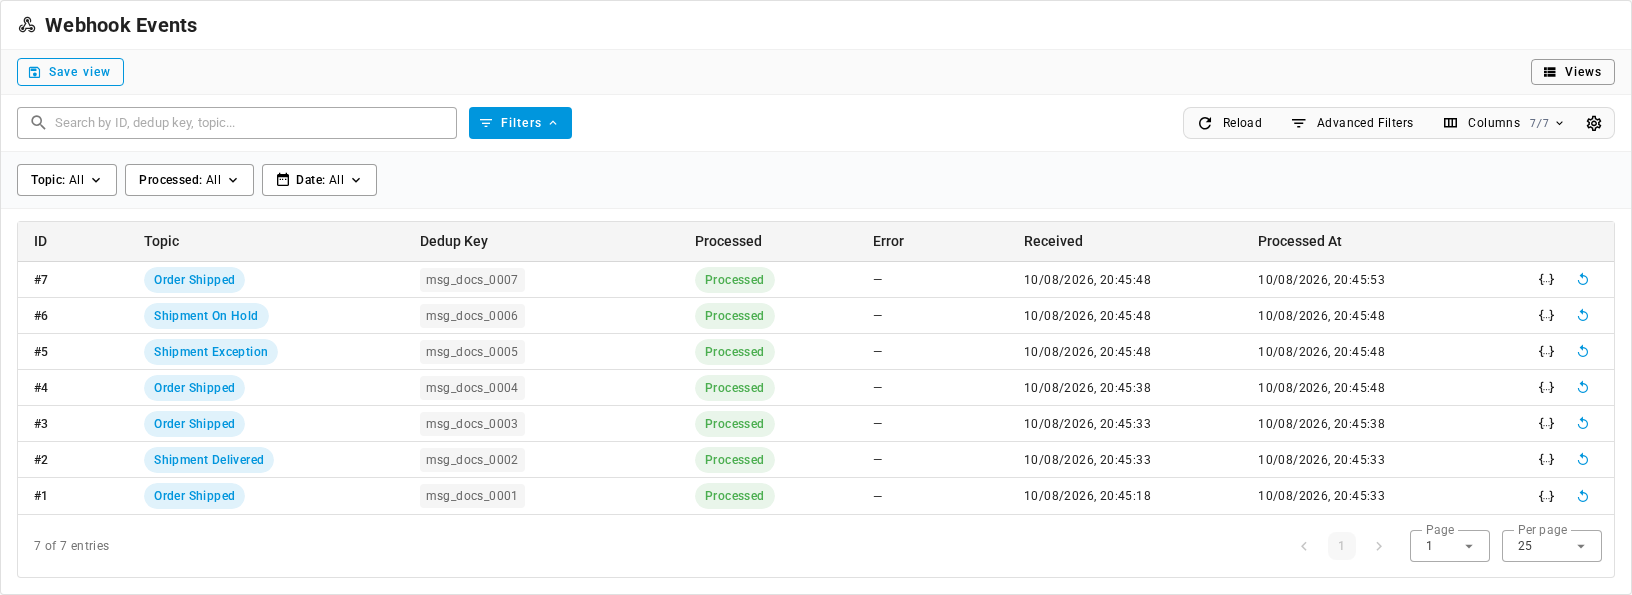1632x595 pixels.
Task: Reprocess webhook event #2
Action: pos(1583,460)
